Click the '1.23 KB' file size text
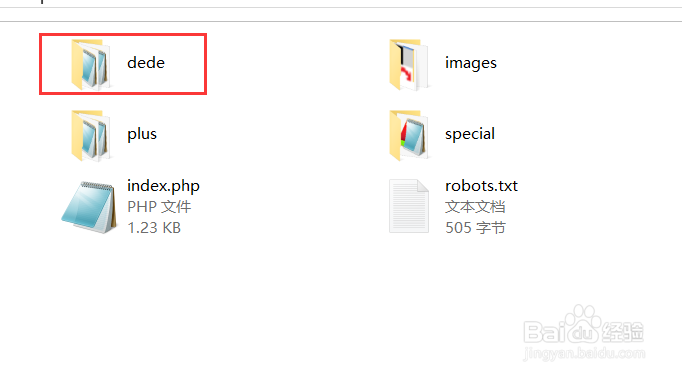This screenshot has height=378, width=682. tap(154, 227)
